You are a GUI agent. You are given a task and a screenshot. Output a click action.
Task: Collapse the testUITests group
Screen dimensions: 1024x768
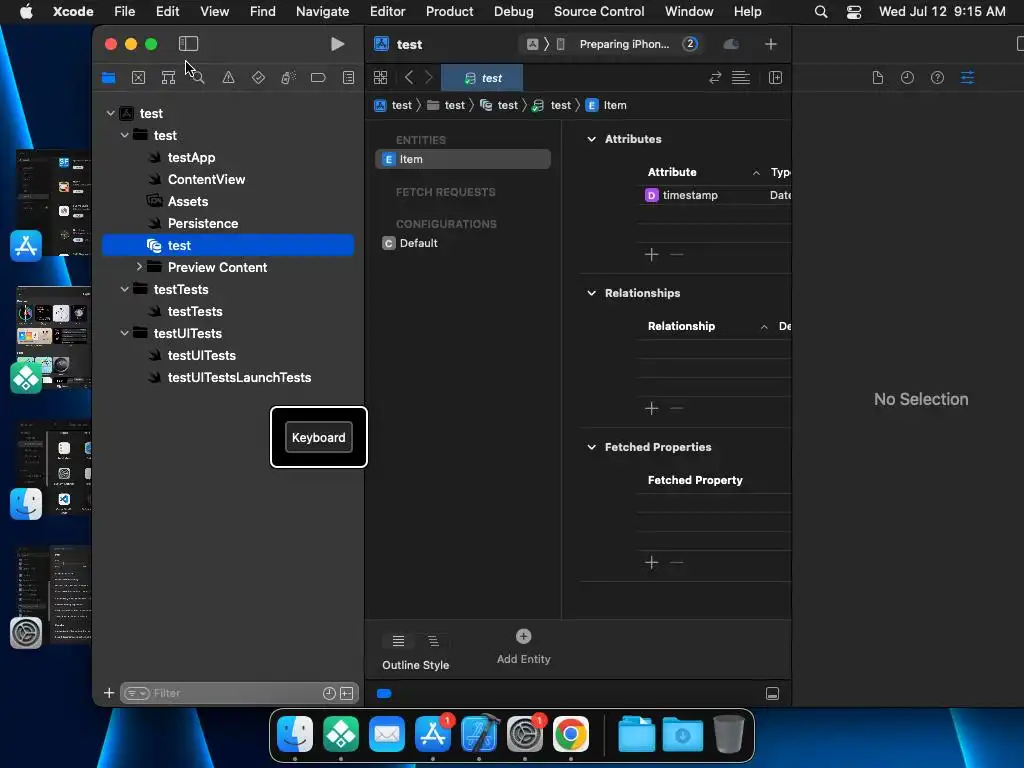(x=125, y=333)
